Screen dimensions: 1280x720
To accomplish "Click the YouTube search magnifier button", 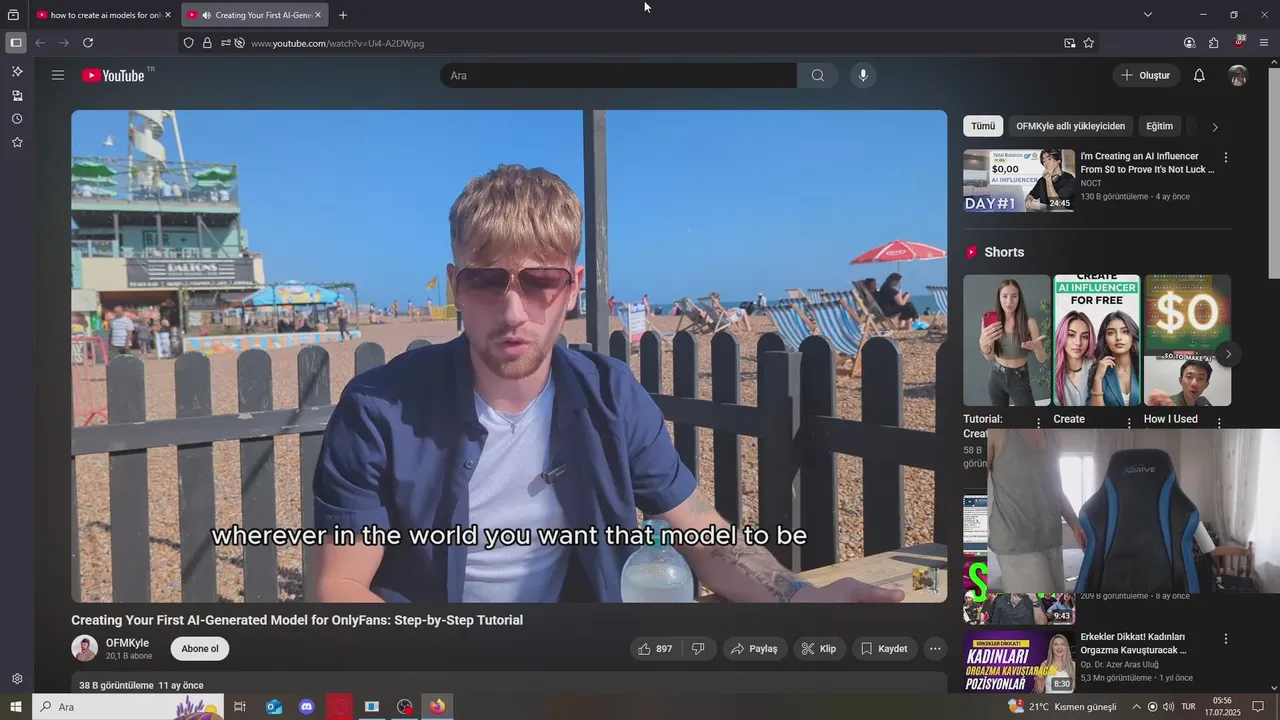I will [x=818, y=75].
